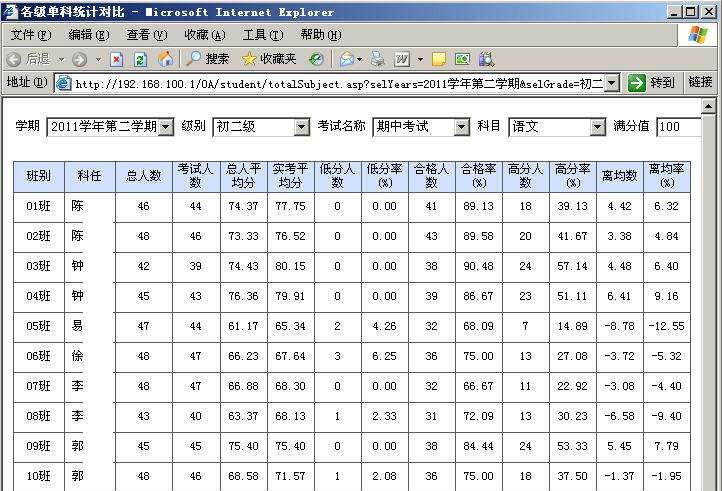Click the Mail envelope toolbar icon

(346, 59)
